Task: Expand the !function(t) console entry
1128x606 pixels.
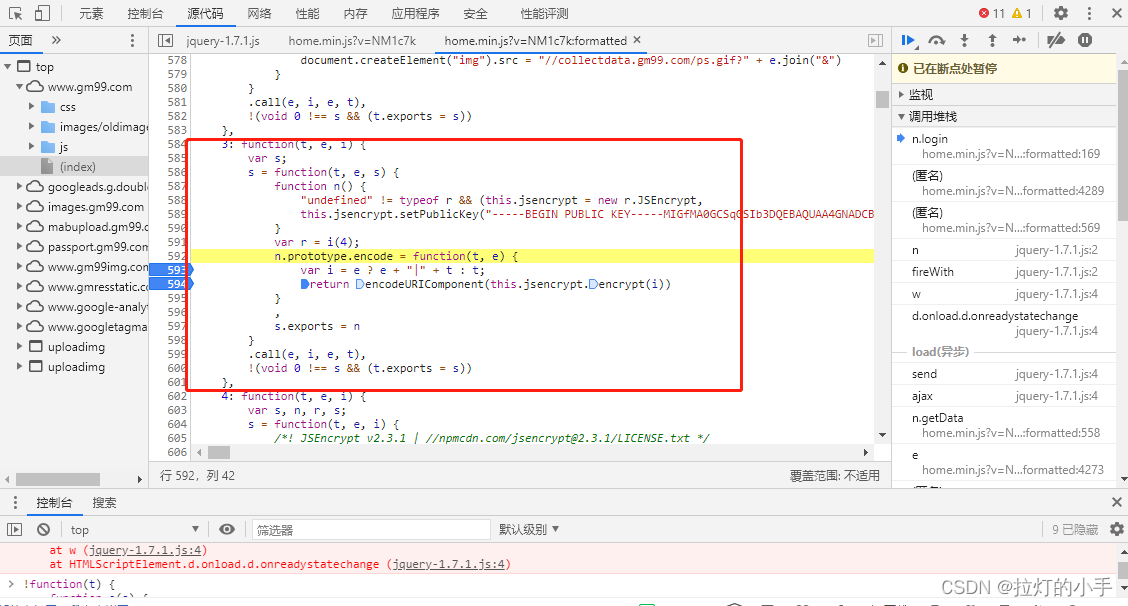Action: (10, 584)
